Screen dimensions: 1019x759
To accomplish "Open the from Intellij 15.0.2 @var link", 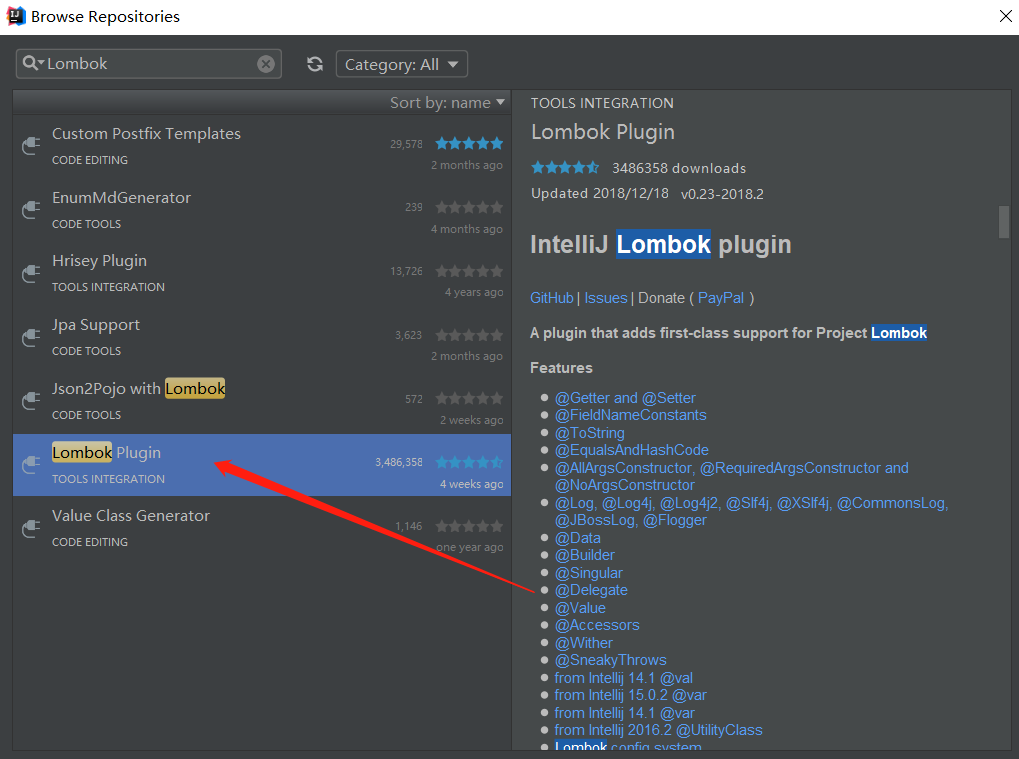I will click(x=630, y=695).
